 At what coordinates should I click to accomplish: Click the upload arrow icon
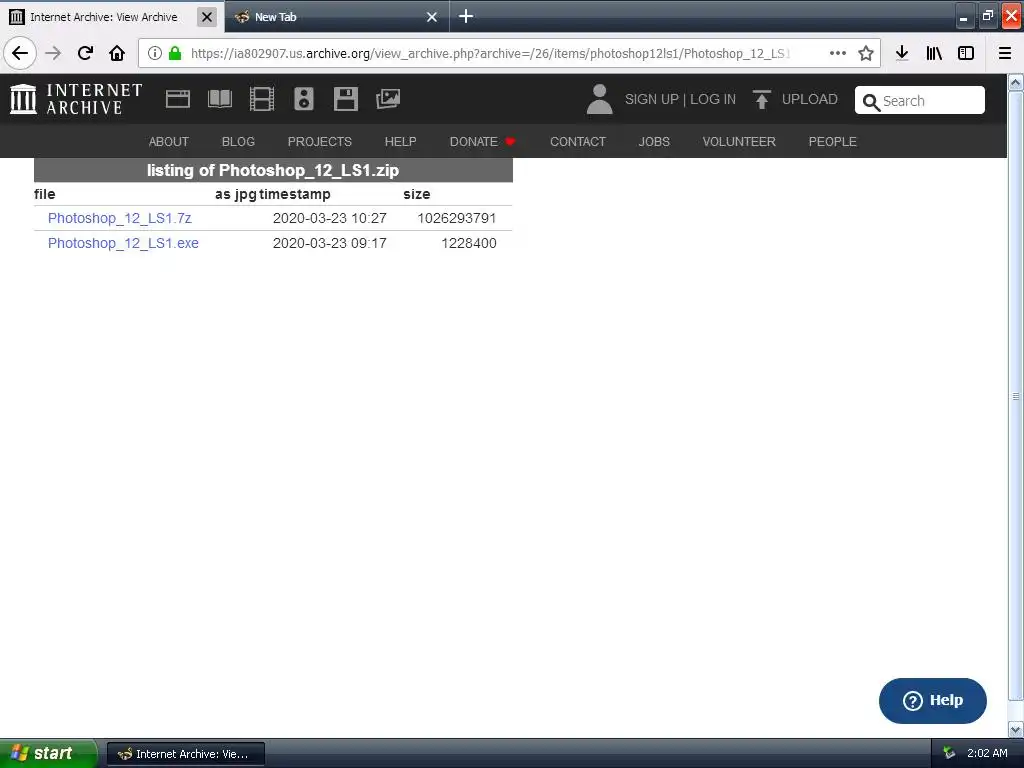tap(761, 99)
